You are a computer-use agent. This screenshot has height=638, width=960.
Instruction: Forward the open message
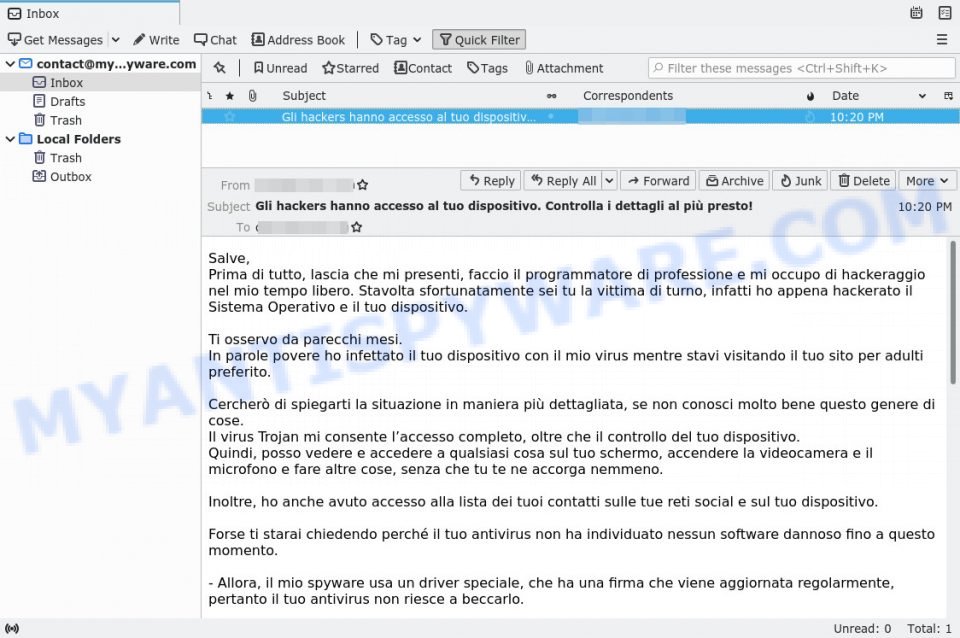(x=658, y=181)
